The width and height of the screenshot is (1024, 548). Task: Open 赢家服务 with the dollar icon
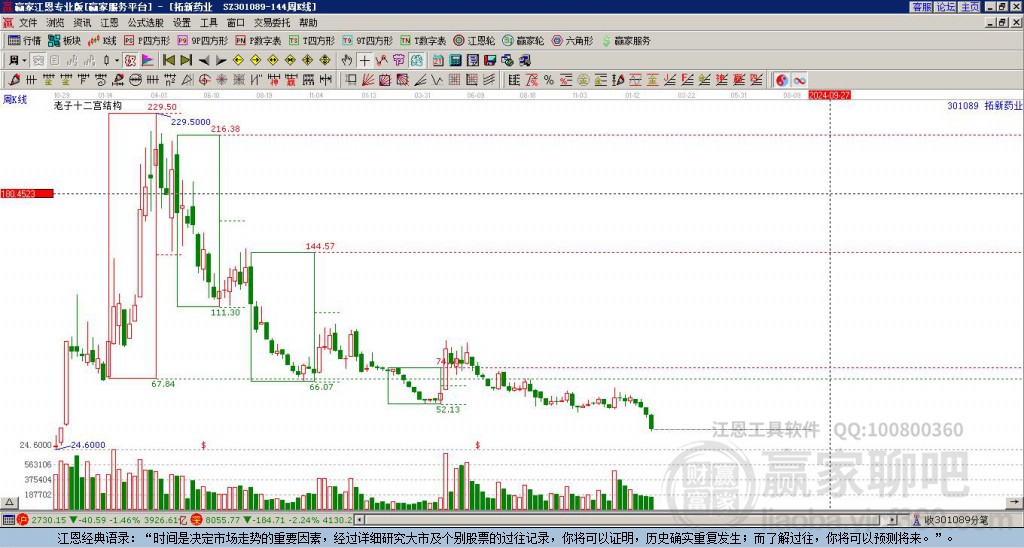[626, 40]
